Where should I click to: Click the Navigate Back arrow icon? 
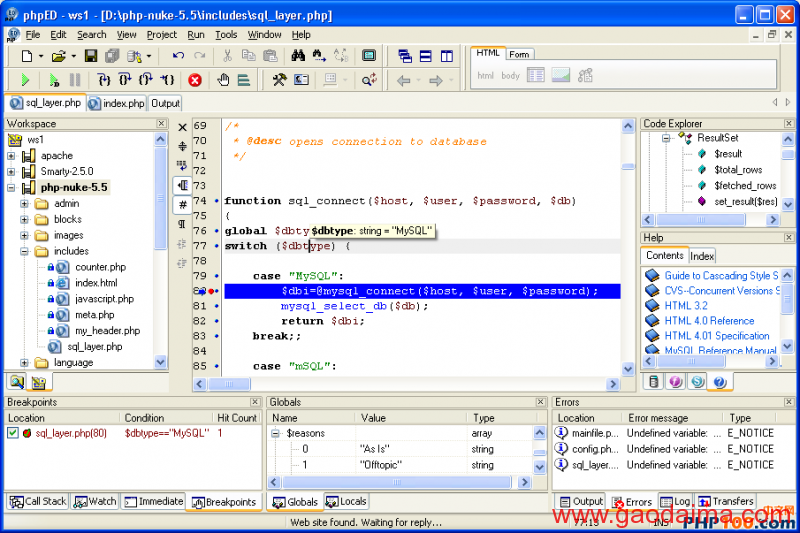pos(404,81)
